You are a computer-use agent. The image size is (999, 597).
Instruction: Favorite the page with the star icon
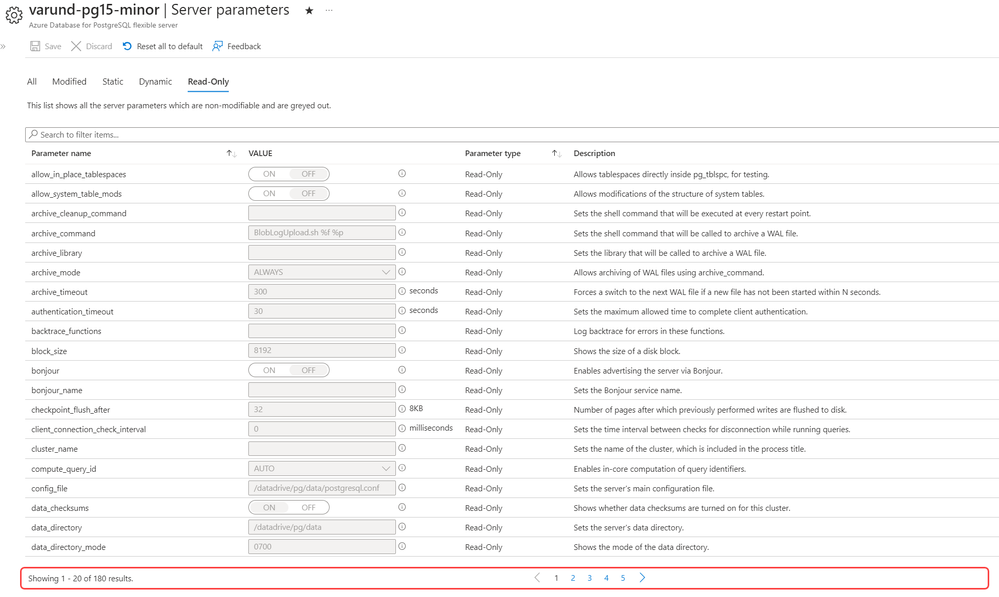(x=309, y=10)
